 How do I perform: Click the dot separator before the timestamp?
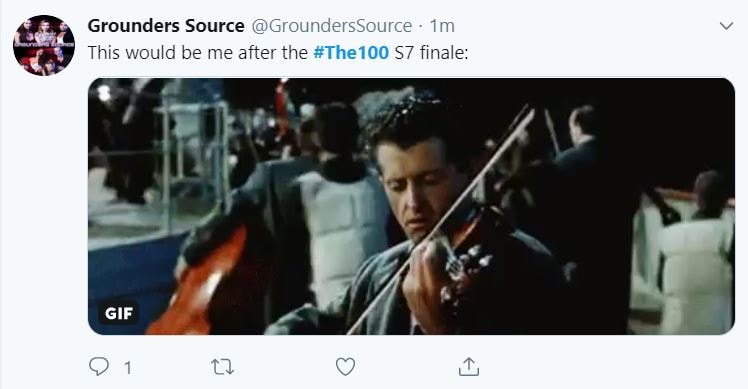(x=420, y=27)
